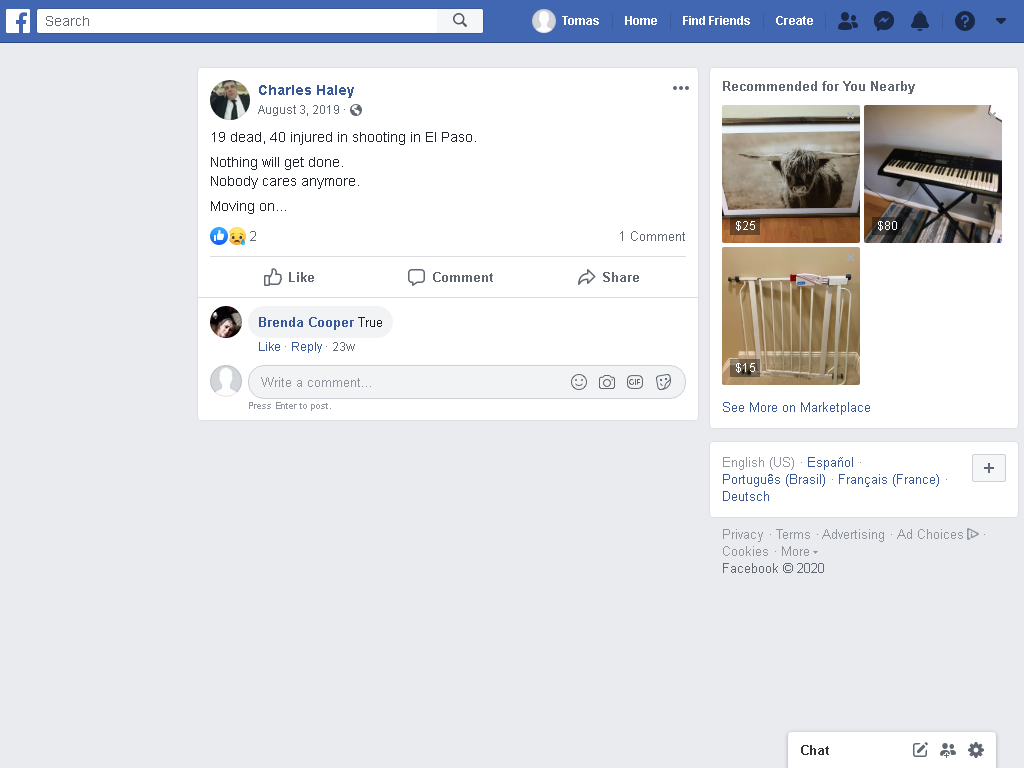Open Messenger icon in top bar
This screenshot has width=1024, height=768.
pyautogui.click(x=884, y=21)
